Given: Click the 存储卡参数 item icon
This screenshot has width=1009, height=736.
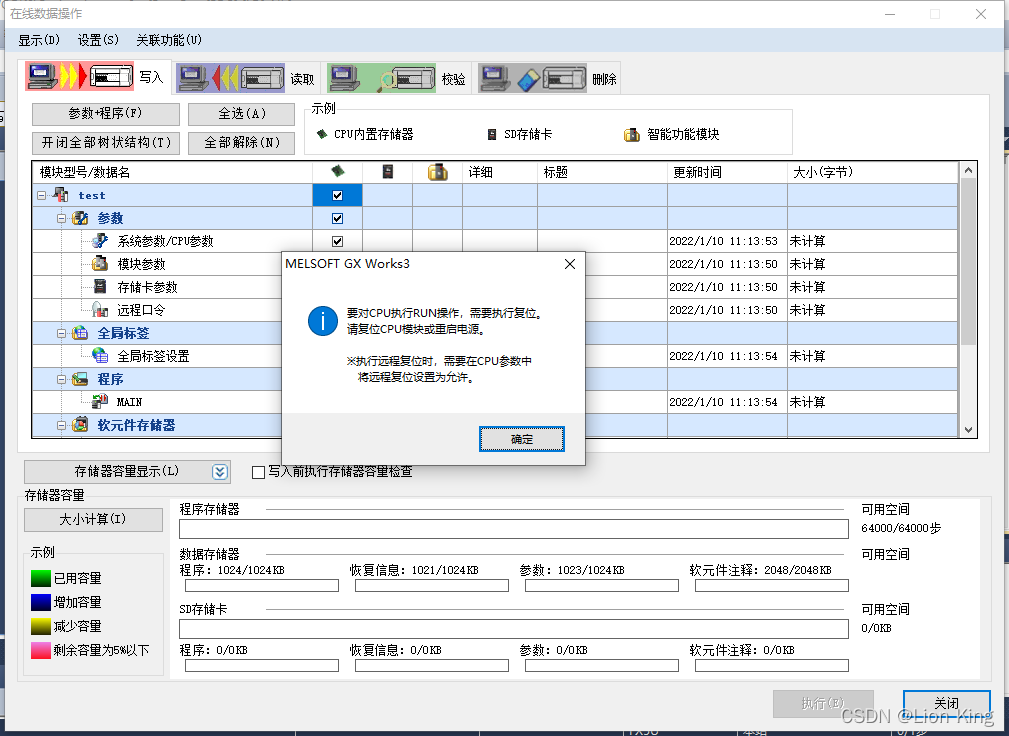Looking at the screenshot, I should click(x=100, y=286).
